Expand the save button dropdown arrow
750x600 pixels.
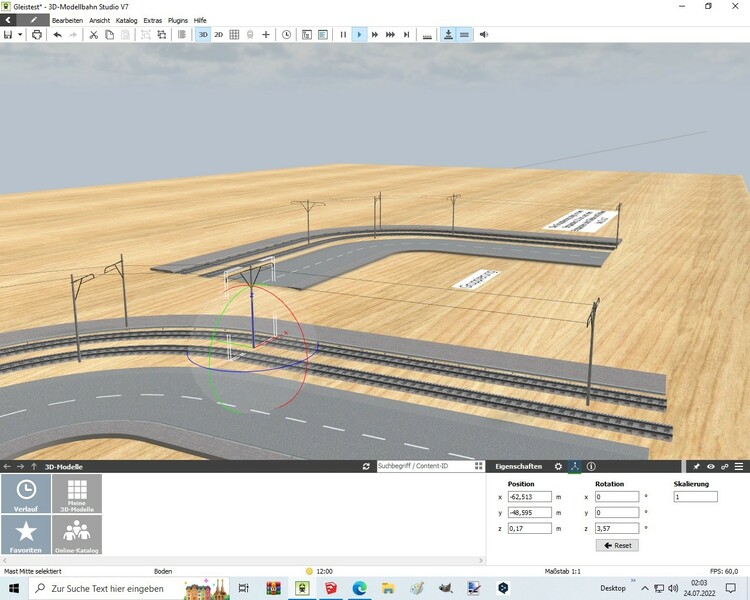point(21,34)
